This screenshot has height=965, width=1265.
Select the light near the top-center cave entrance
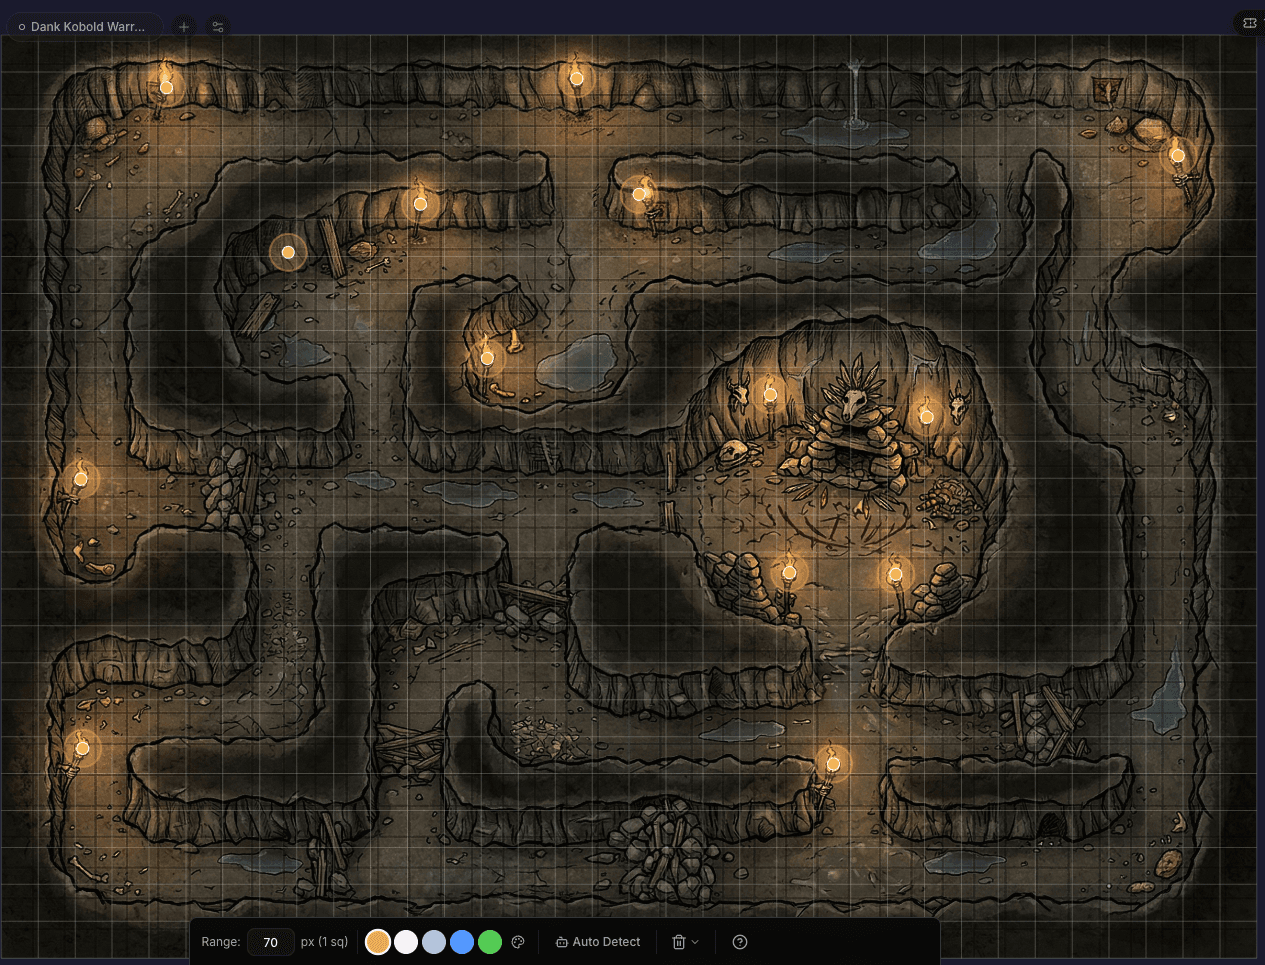[x=576, y=77]
